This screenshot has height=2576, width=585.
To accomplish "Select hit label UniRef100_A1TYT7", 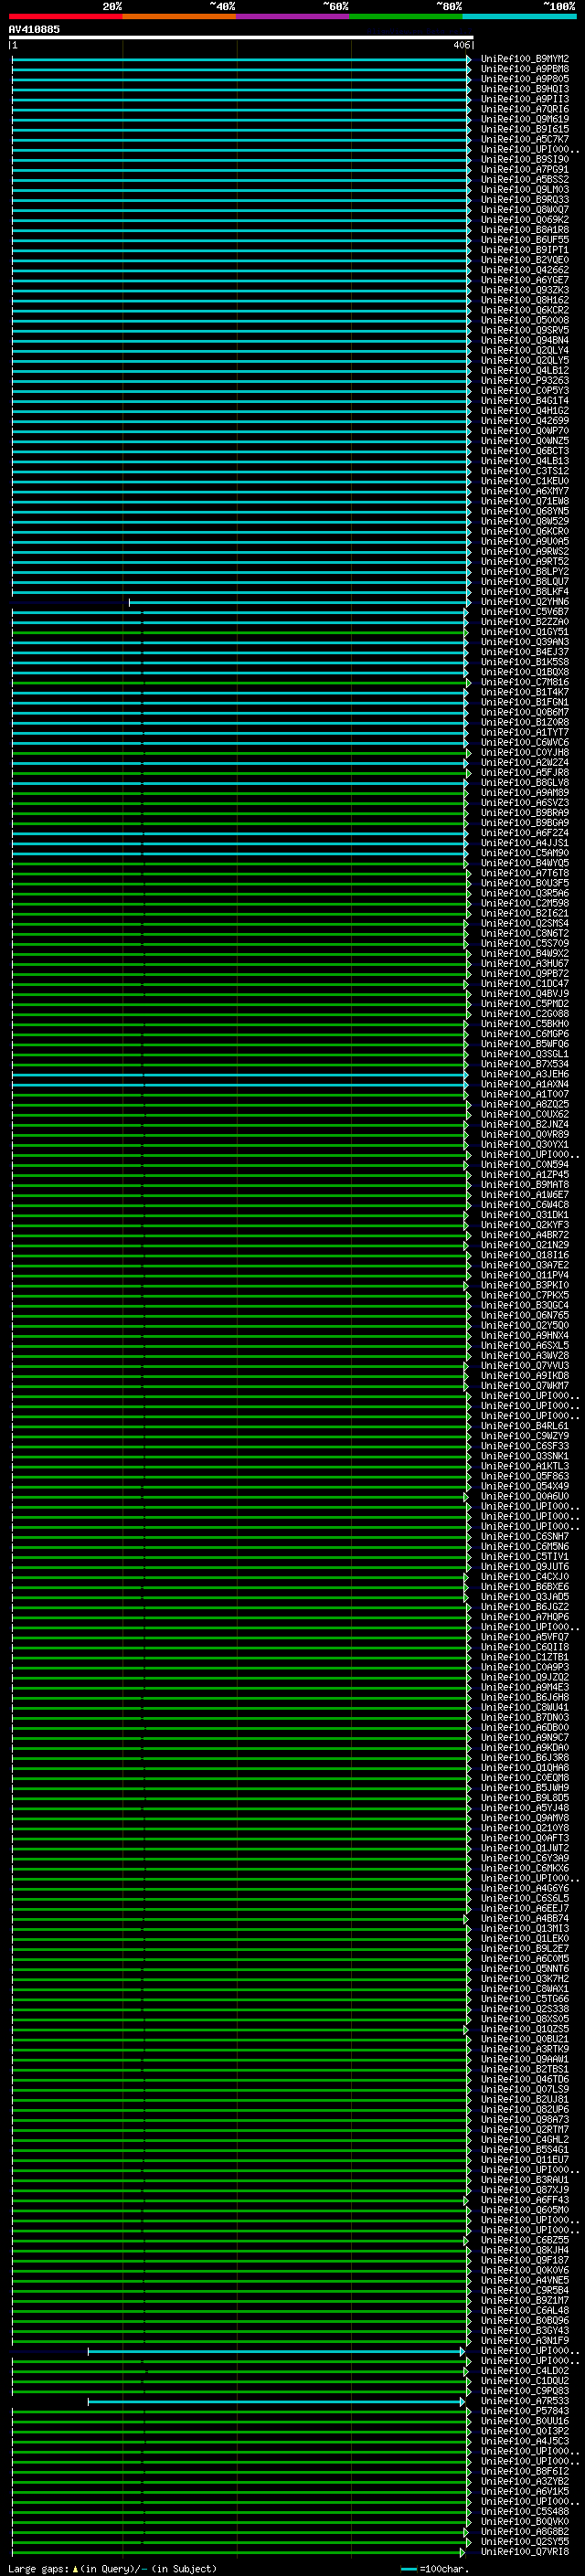I will 525,732.
